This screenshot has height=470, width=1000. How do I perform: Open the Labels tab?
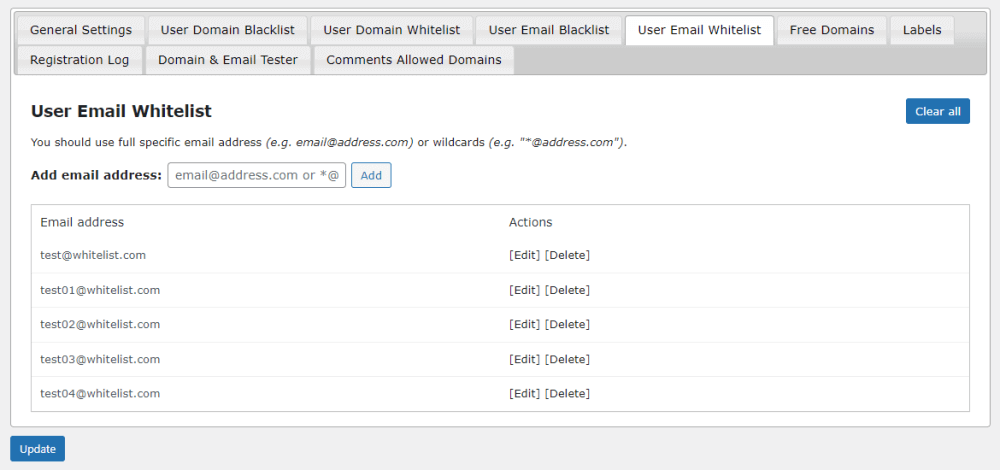(x=922, y=30)
